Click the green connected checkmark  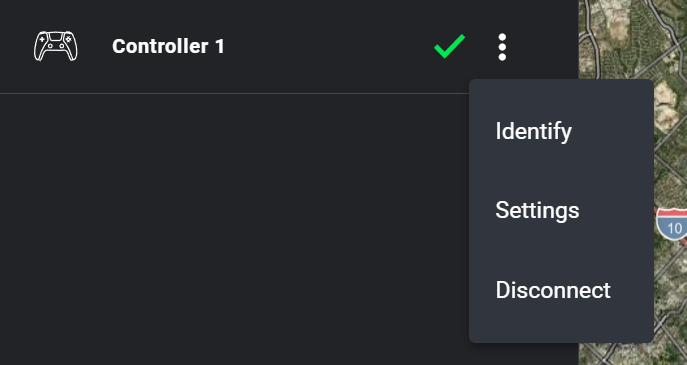(x=450, y=46)
